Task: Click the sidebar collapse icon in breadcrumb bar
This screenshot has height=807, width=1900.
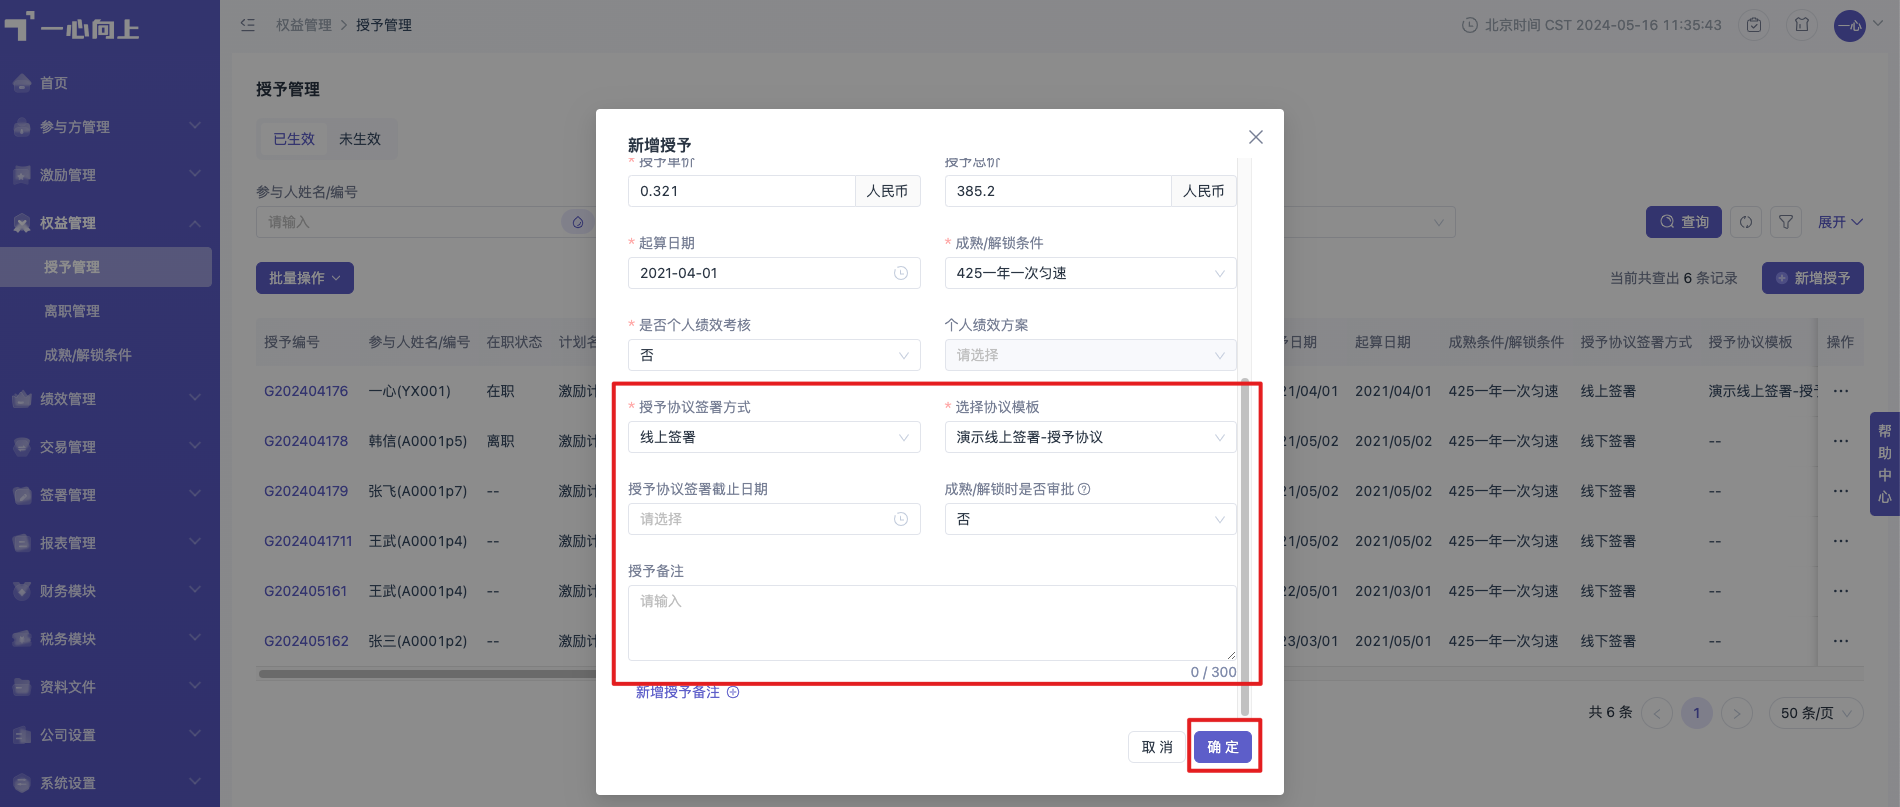Action: point(248,25)
